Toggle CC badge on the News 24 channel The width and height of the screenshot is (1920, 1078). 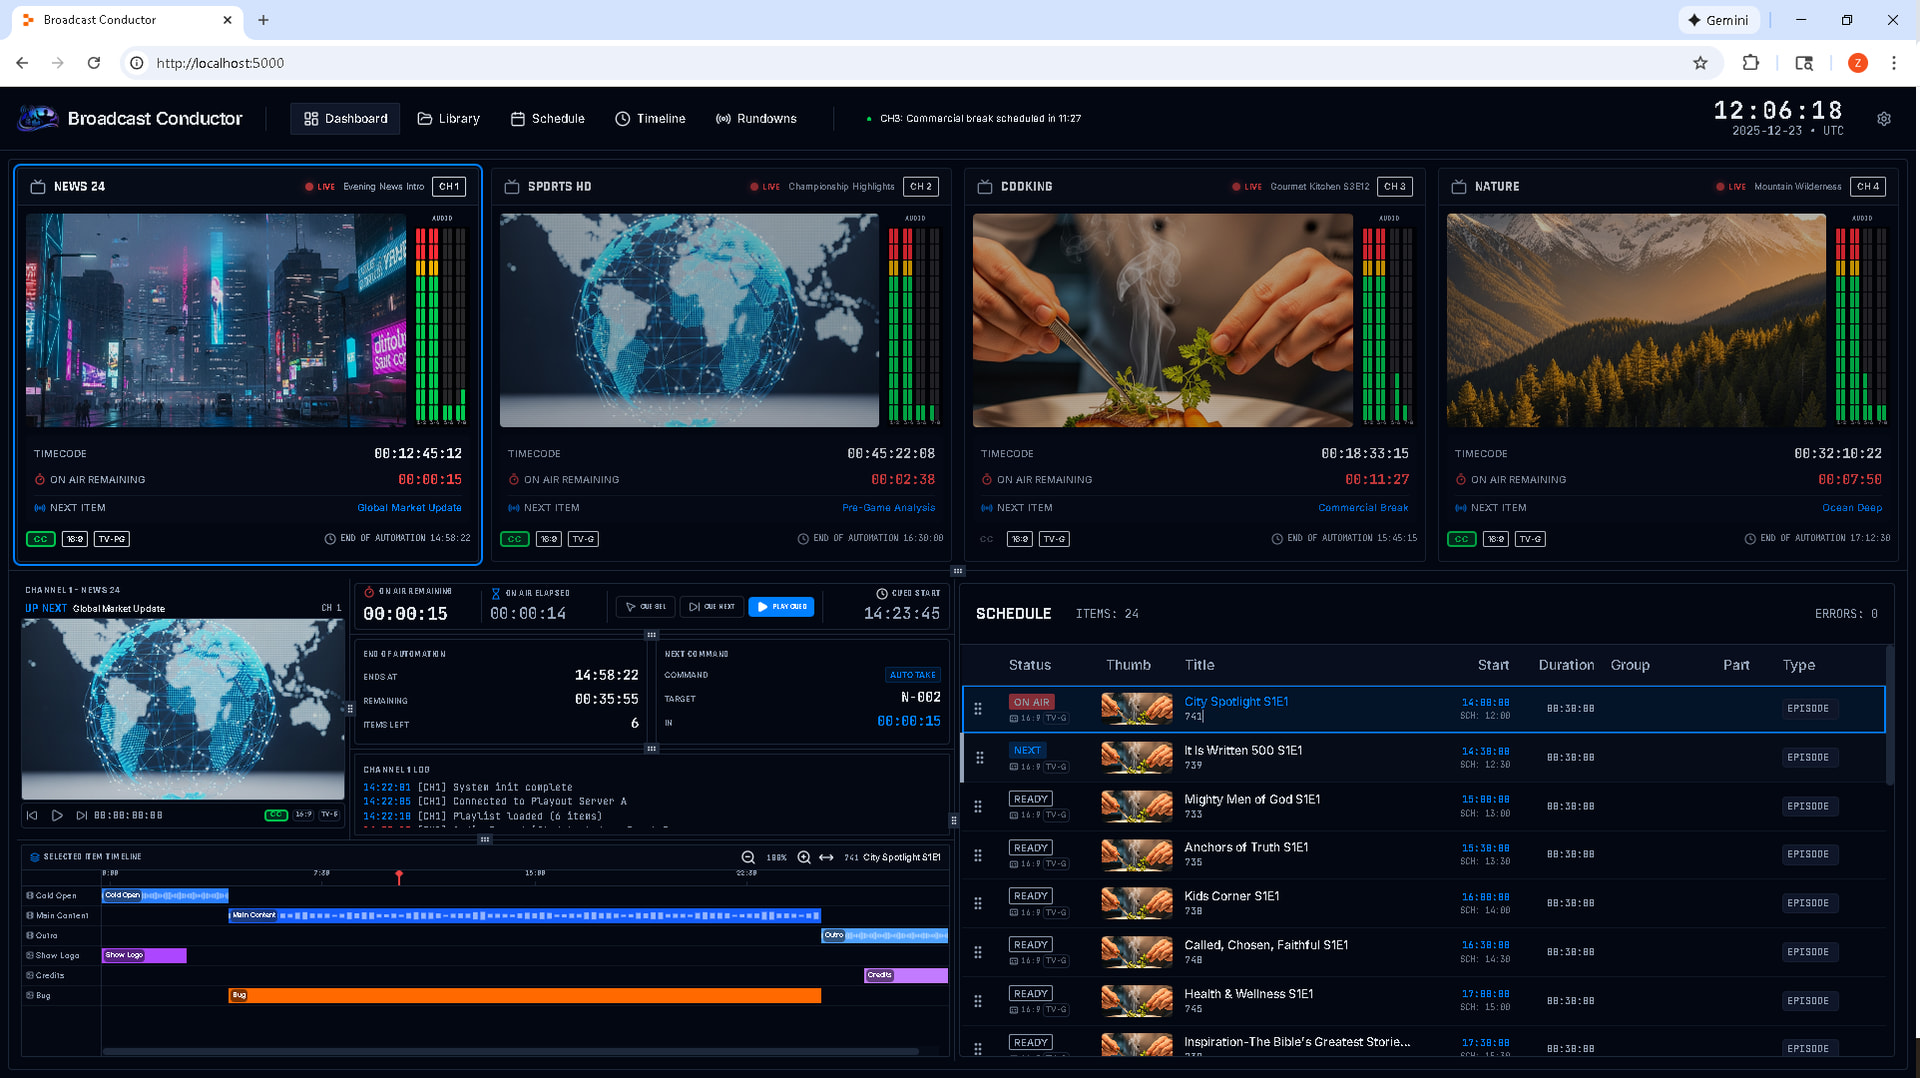[x=40, y=539]
